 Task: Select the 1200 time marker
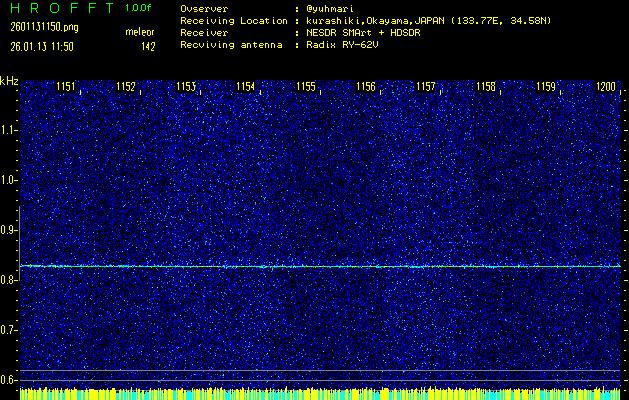pyautogui.click(x=606, y=87)
